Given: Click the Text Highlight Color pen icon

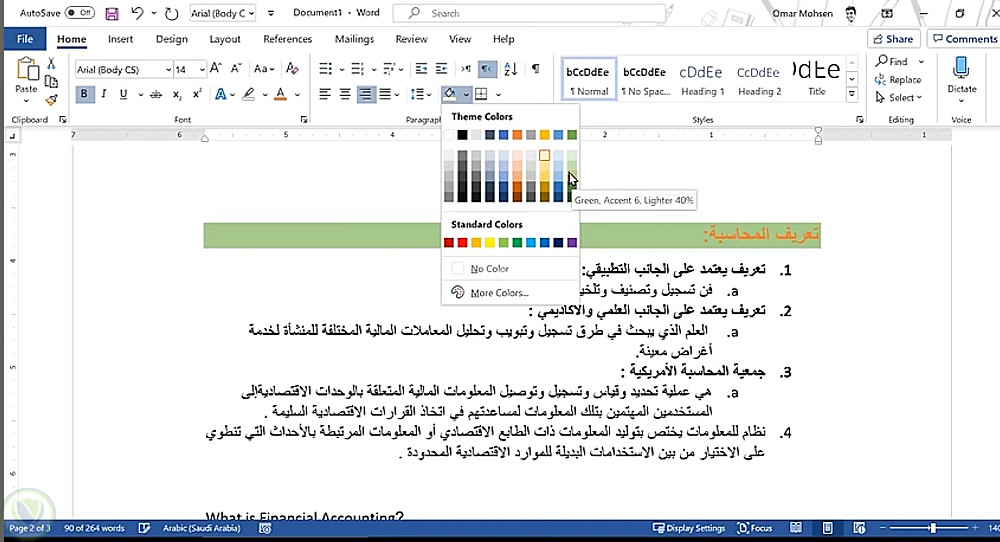Looking at the screenshot, I should (249, 94).
